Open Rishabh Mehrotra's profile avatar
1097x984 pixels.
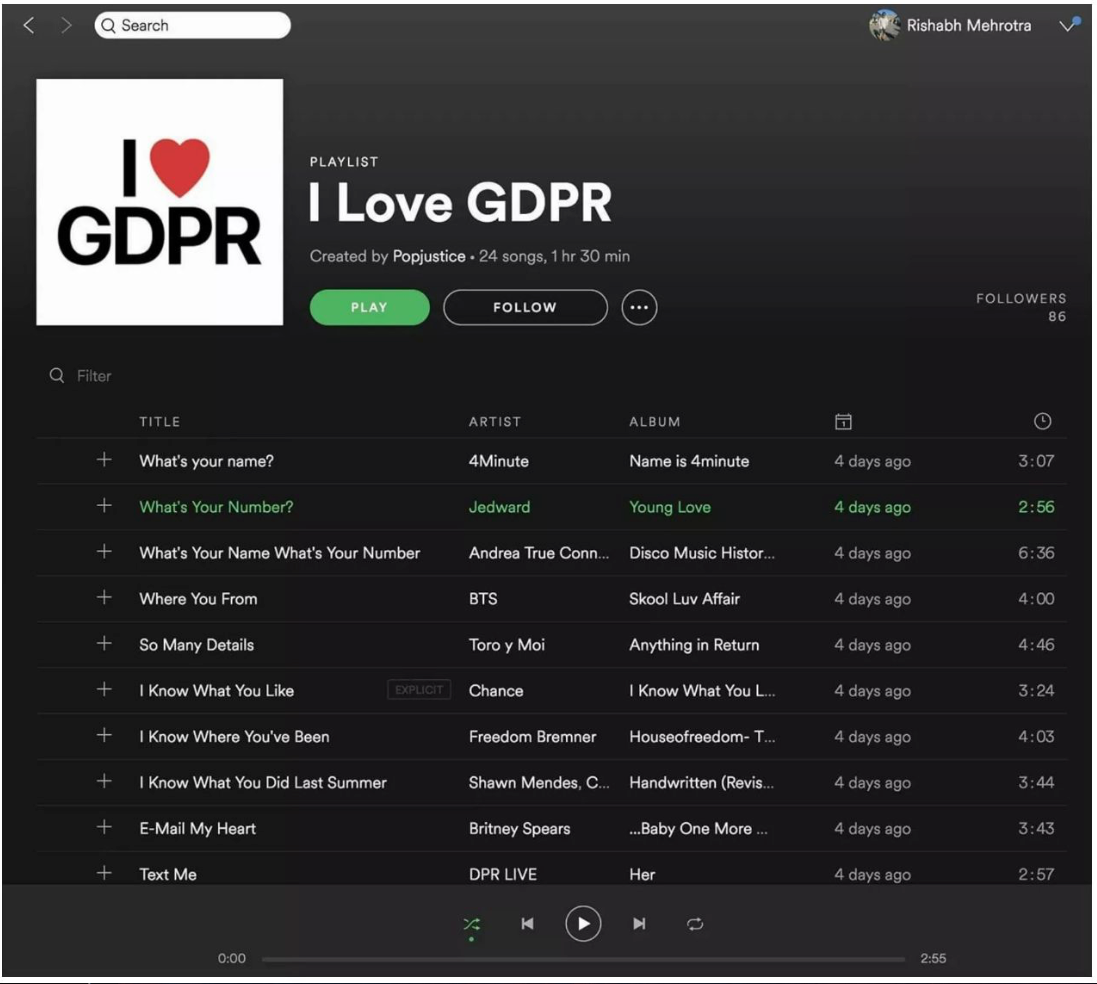(x=884, y=25)
